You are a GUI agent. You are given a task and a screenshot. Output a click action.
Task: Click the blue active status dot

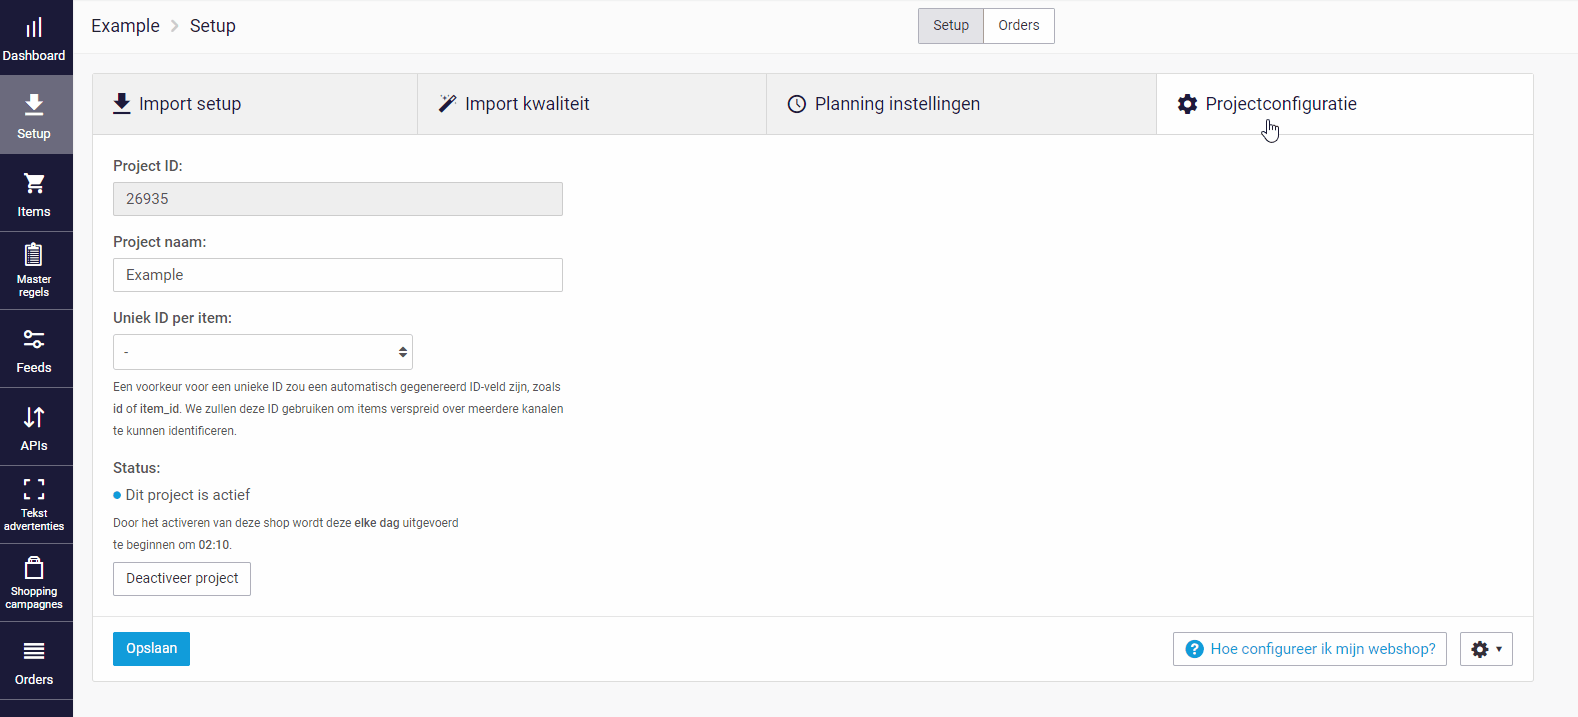coord(117,495)
